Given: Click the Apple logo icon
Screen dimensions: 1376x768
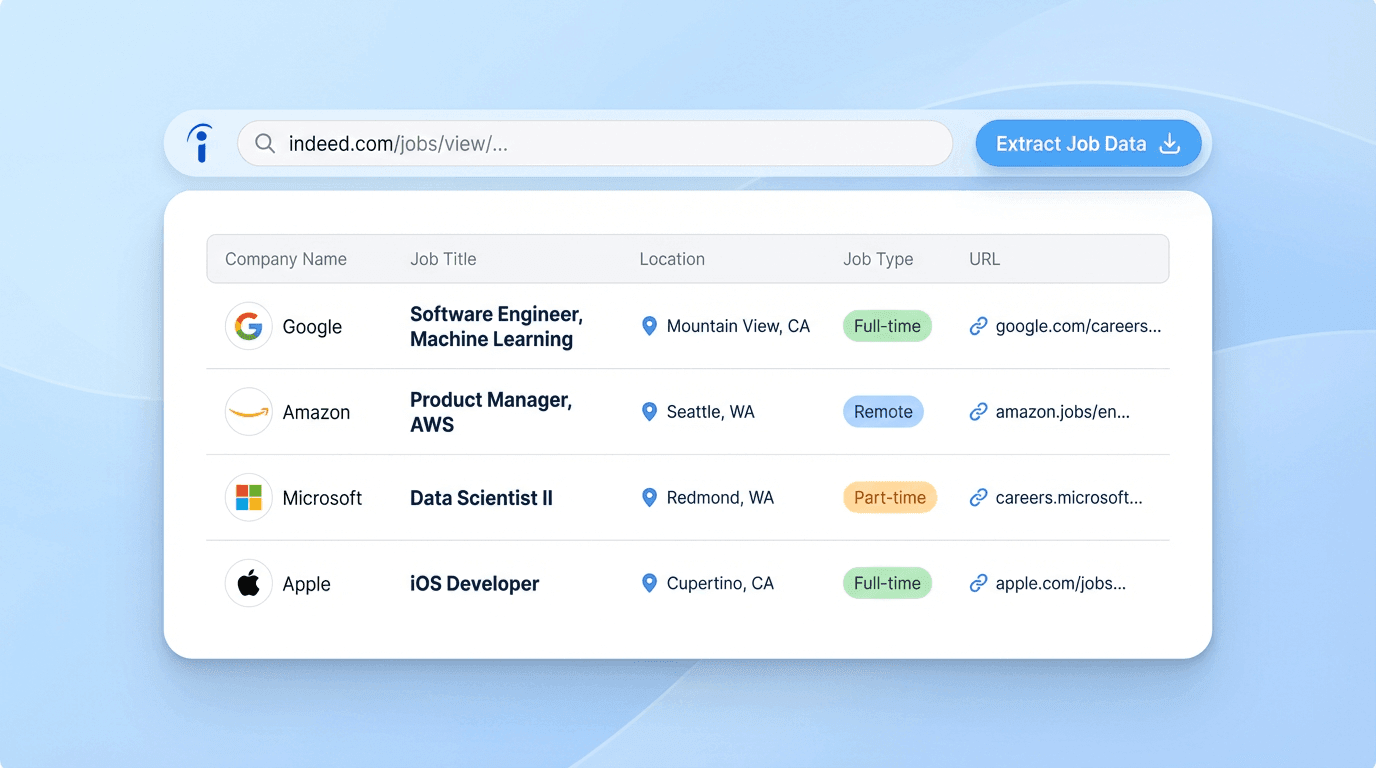Looking at the screenshot, I should [x=248, y=583].
